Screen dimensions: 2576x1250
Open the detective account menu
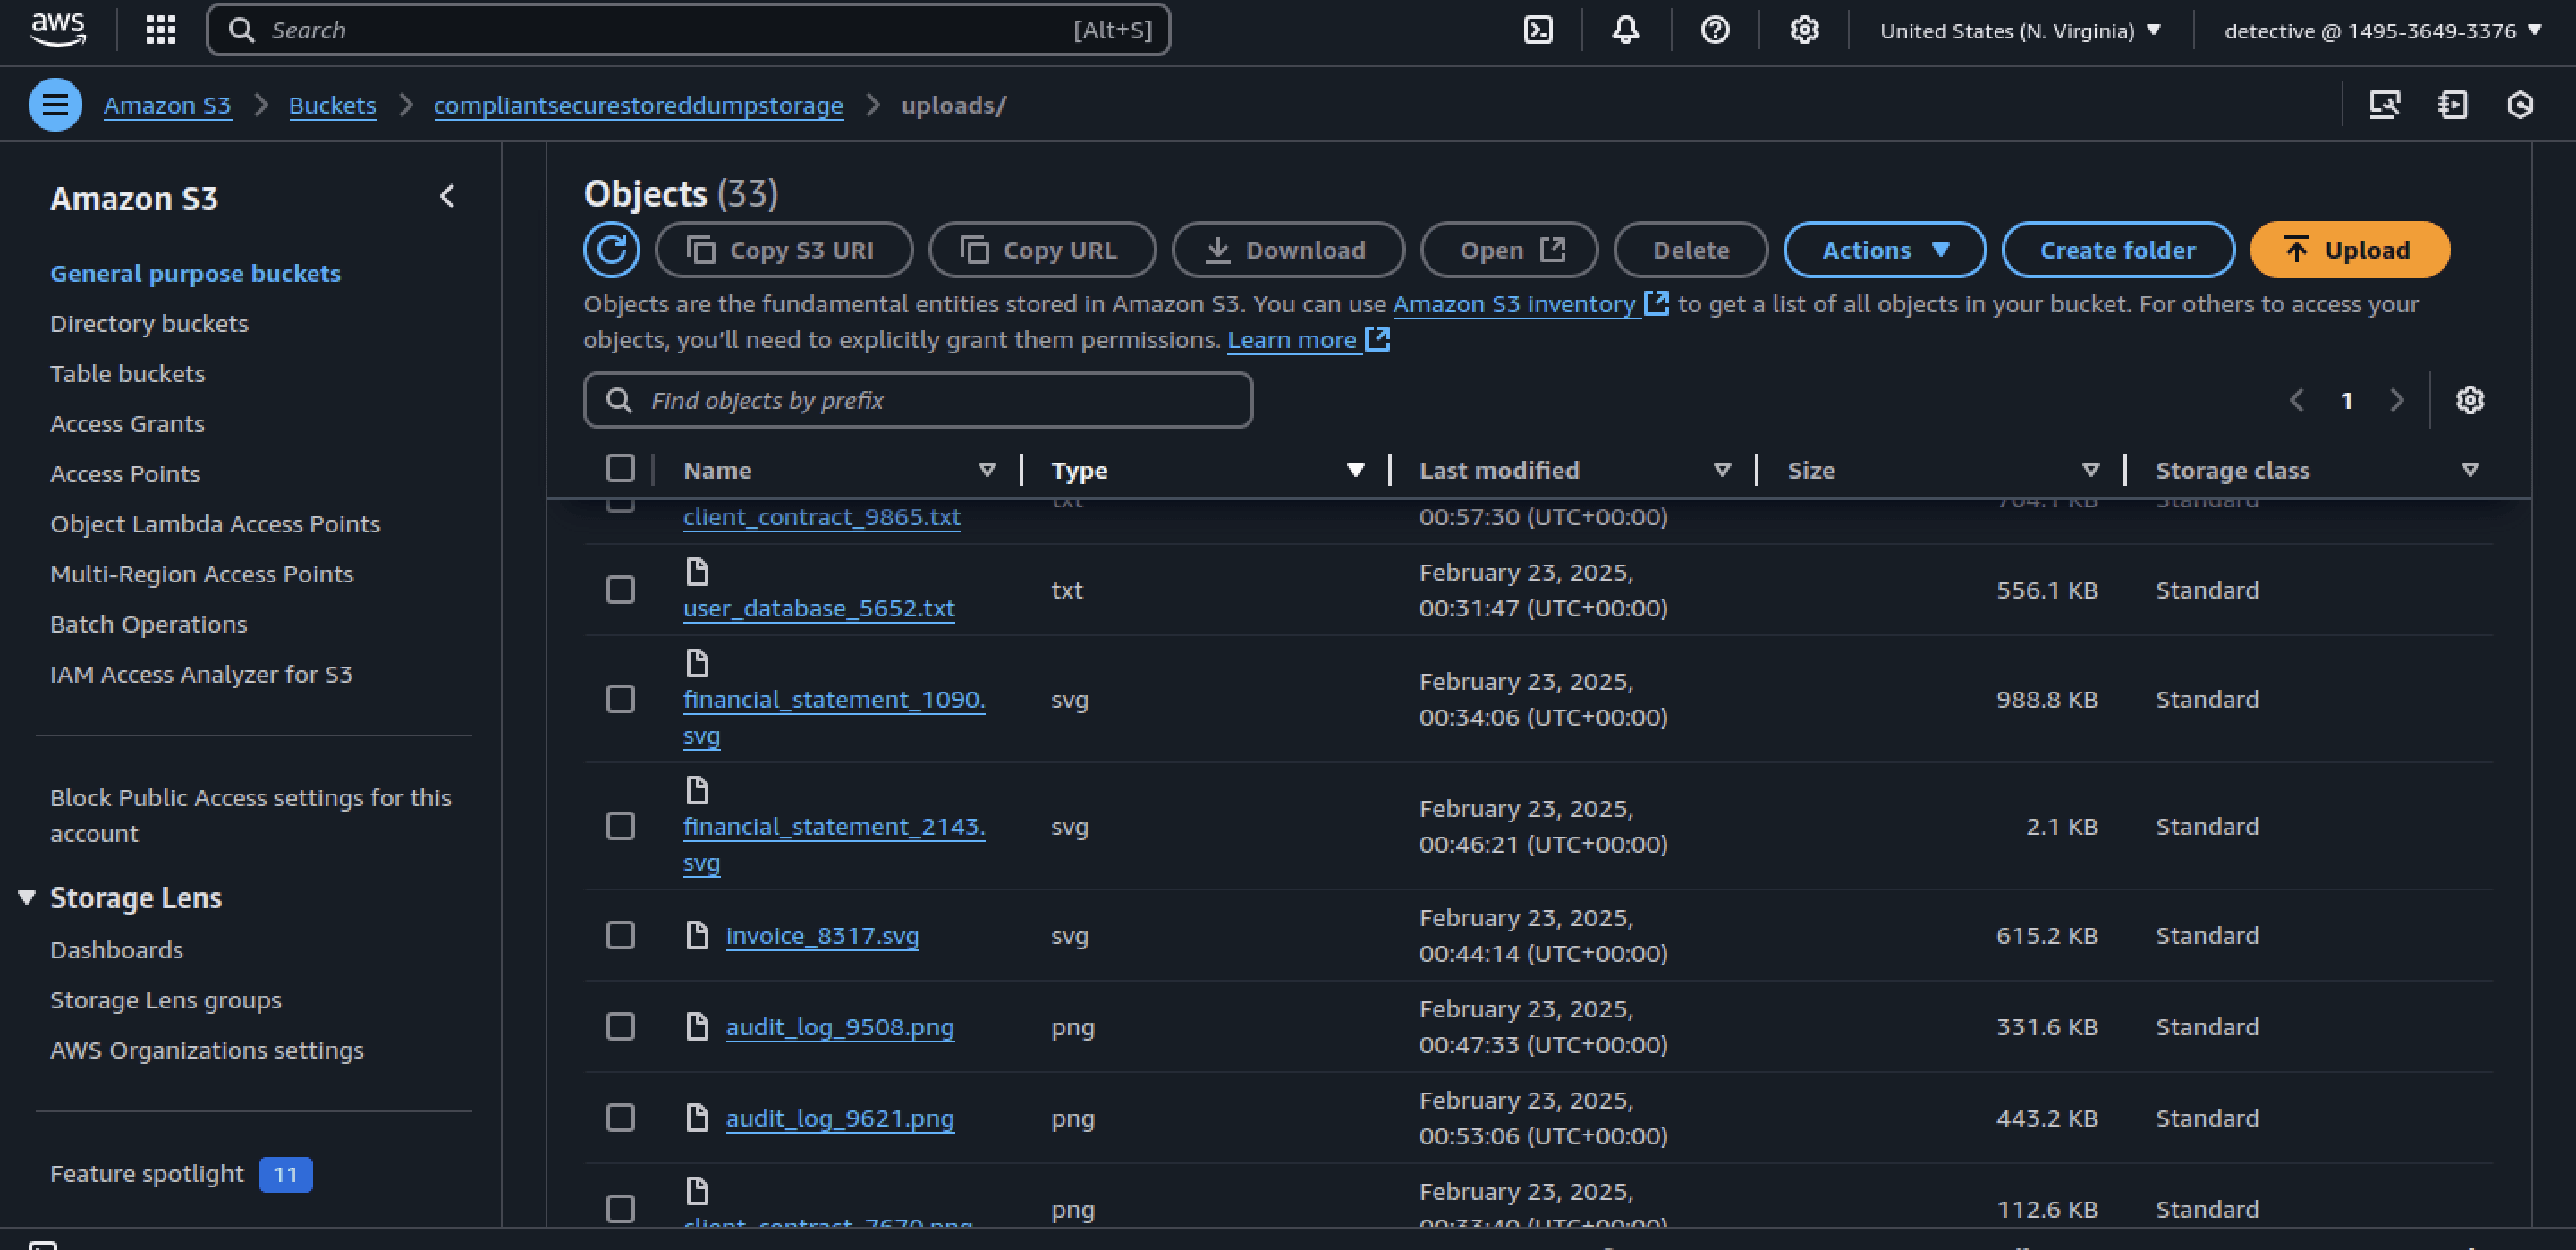point(2383,31)
